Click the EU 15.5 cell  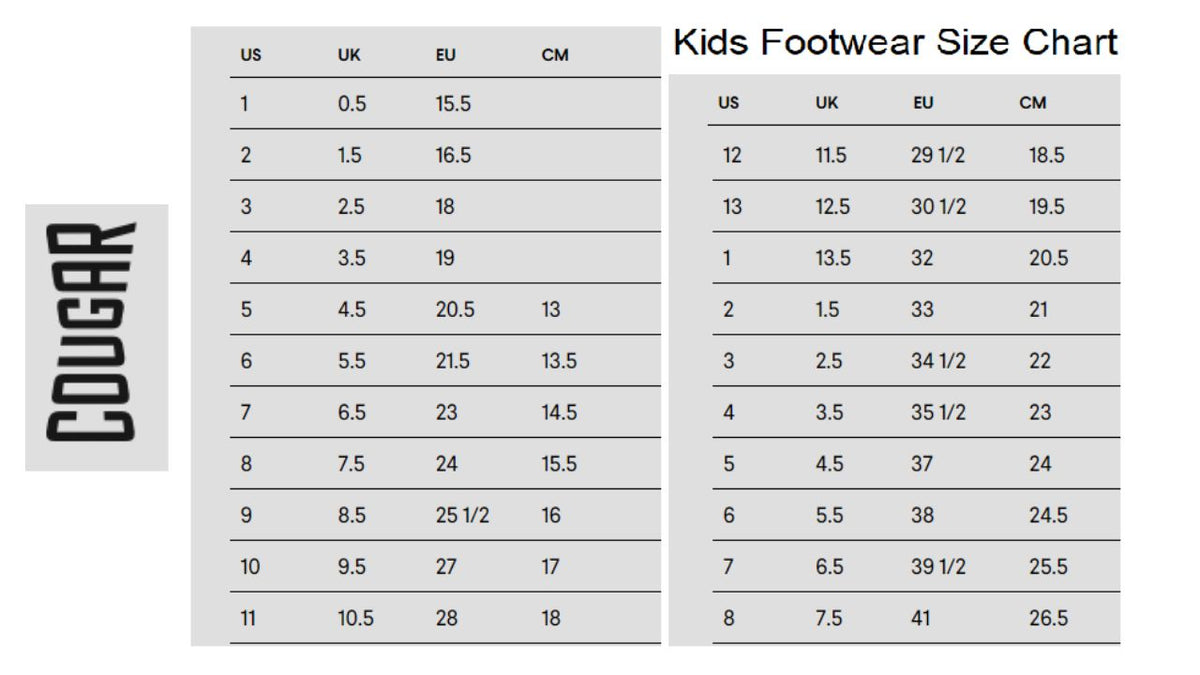click(453, 104)
